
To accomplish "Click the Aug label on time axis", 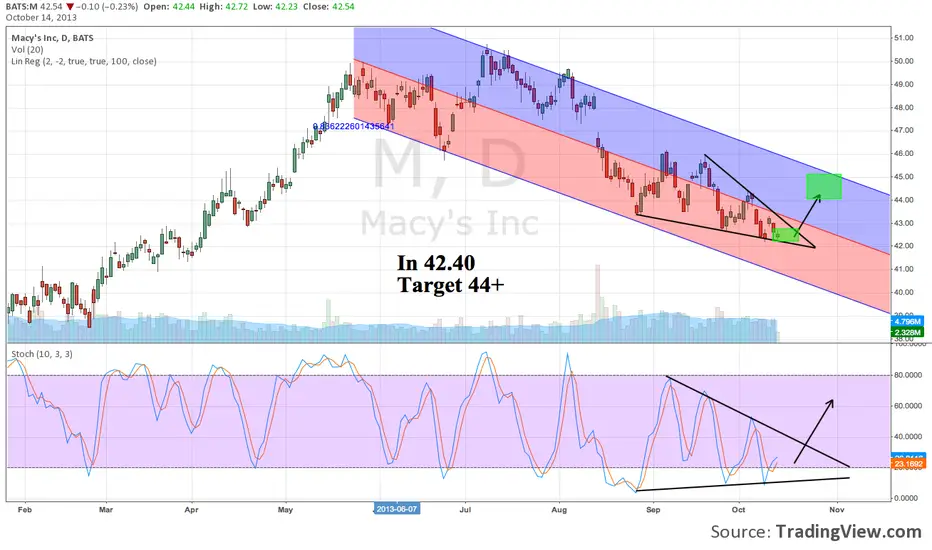I will [x=559, y=510].
